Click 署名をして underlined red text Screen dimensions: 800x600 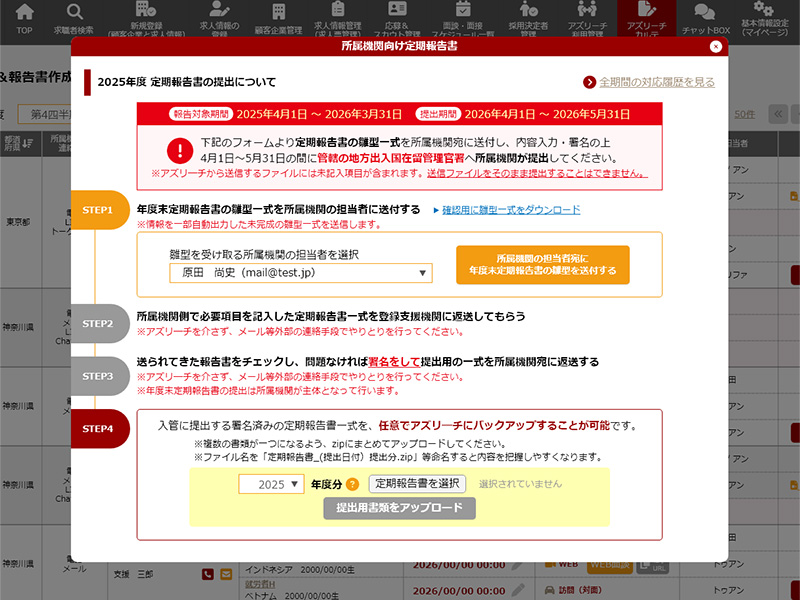point(394,362)
